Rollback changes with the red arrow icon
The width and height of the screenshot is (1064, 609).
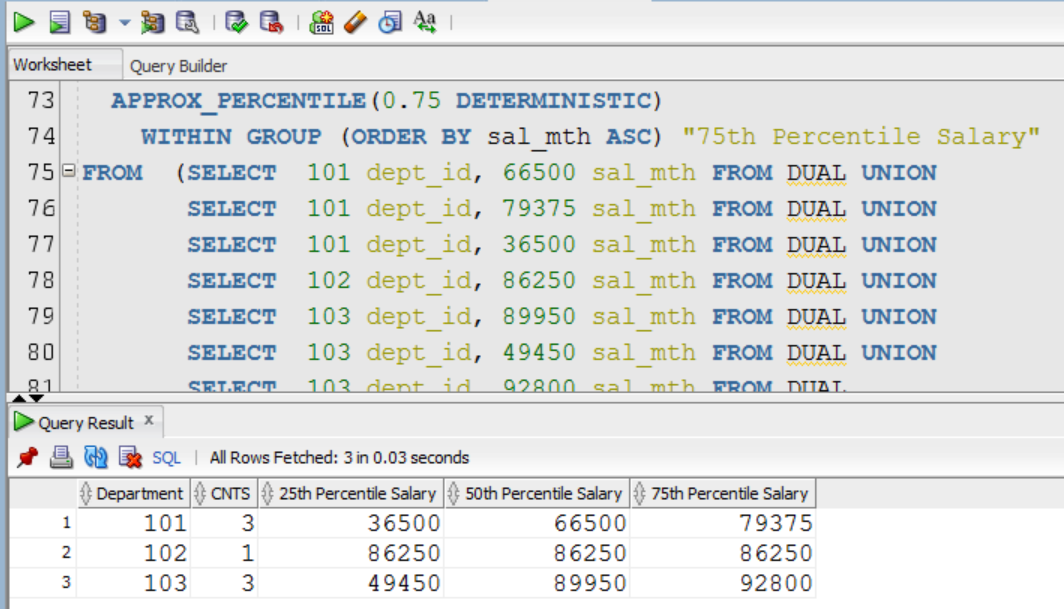(x=271, y=22)
